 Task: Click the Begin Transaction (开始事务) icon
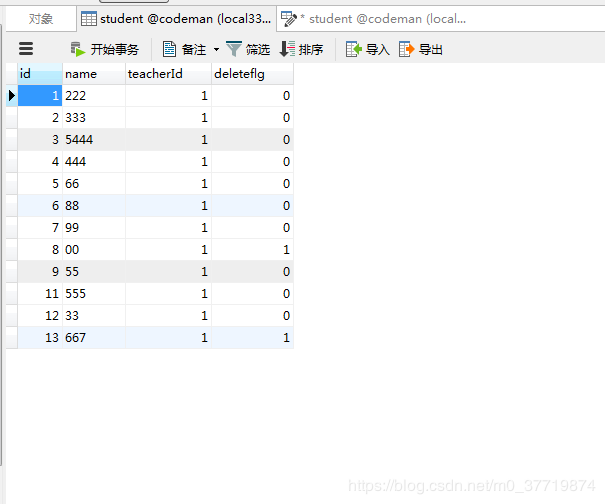78,49
